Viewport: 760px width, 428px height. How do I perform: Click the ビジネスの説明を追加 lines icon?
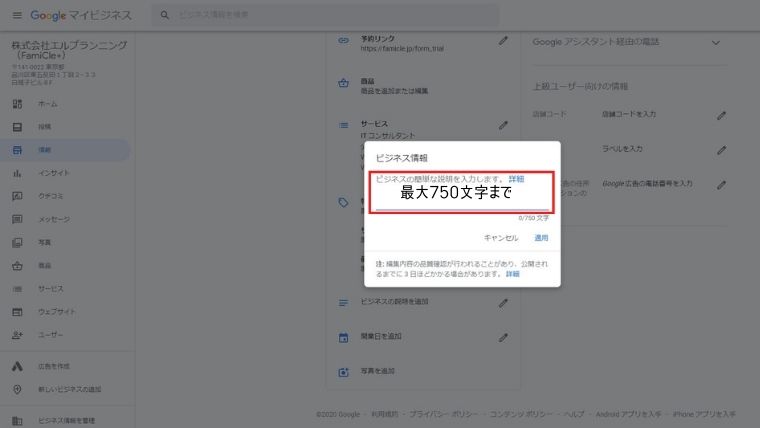point(343,303)
